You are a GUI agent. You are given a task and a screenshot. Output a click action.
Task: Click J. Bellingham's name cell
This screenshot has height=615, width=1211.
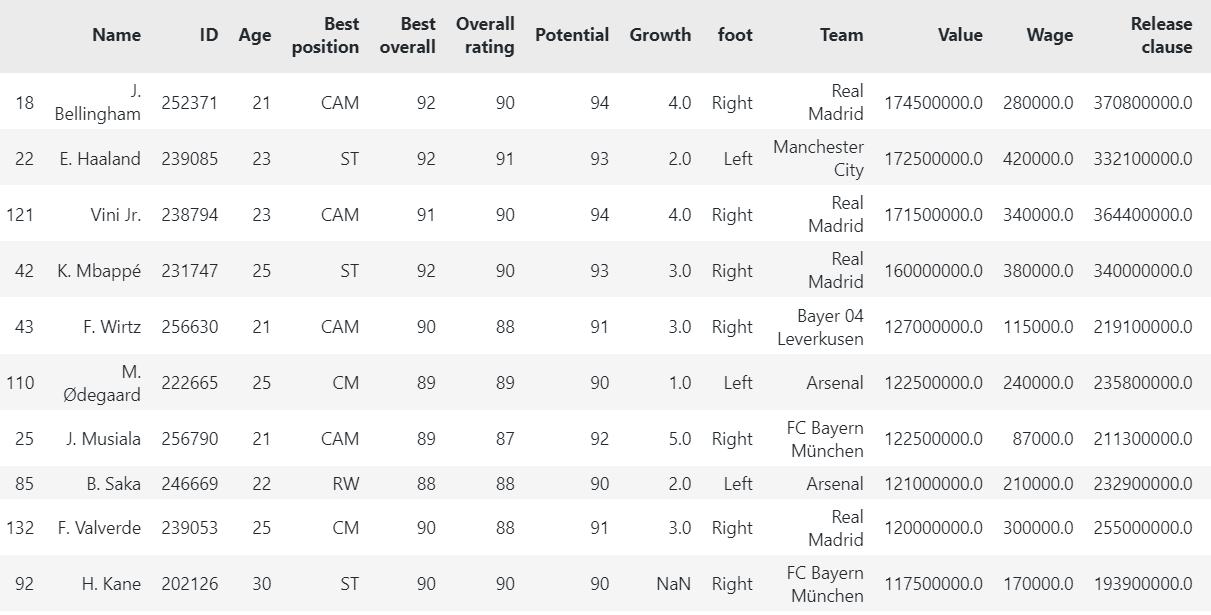pyautogui.click(x=98, y=102)
